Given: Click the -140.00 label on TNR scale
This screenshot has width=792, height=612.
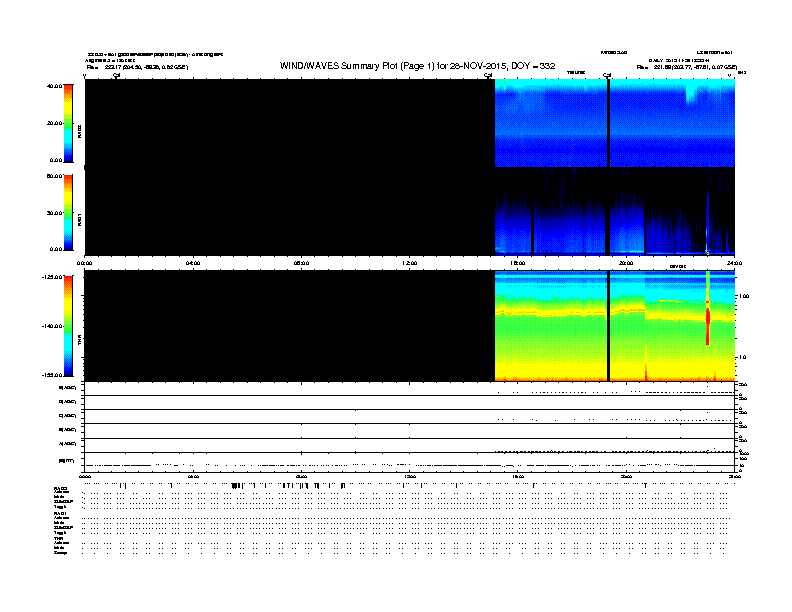Looking at the screenshot, I should point(52,326).
